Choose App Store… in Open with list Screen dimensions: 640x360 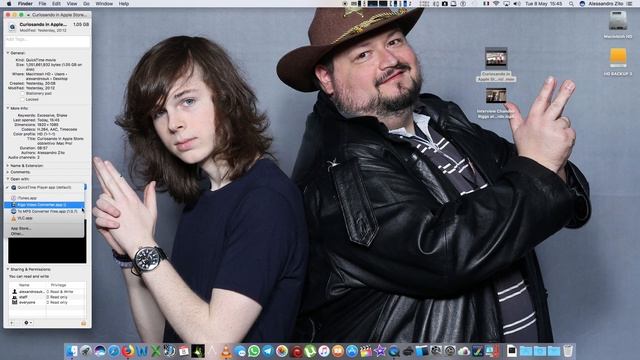pyautogui.click(x=44, y=229)
